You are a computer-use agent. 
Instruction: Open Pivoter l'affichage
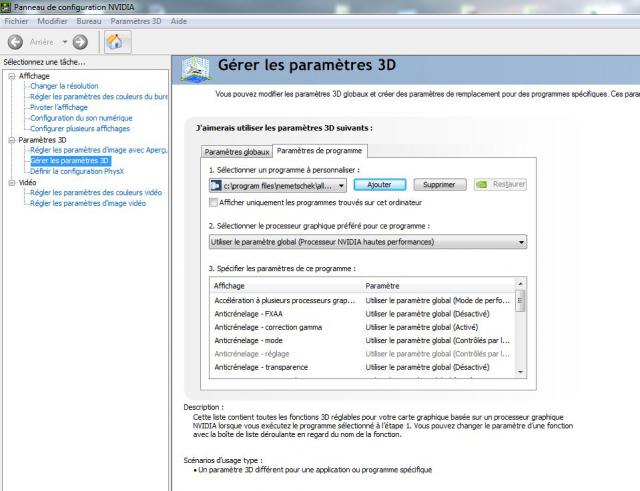pos(59,107)
